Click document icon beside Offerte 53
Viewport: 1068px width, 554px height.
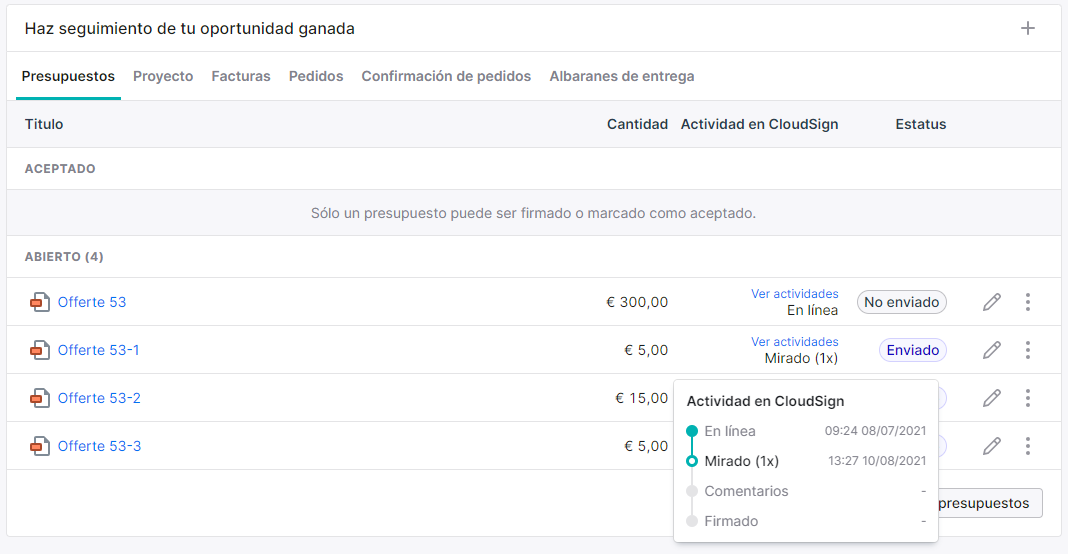pos(40,302)
